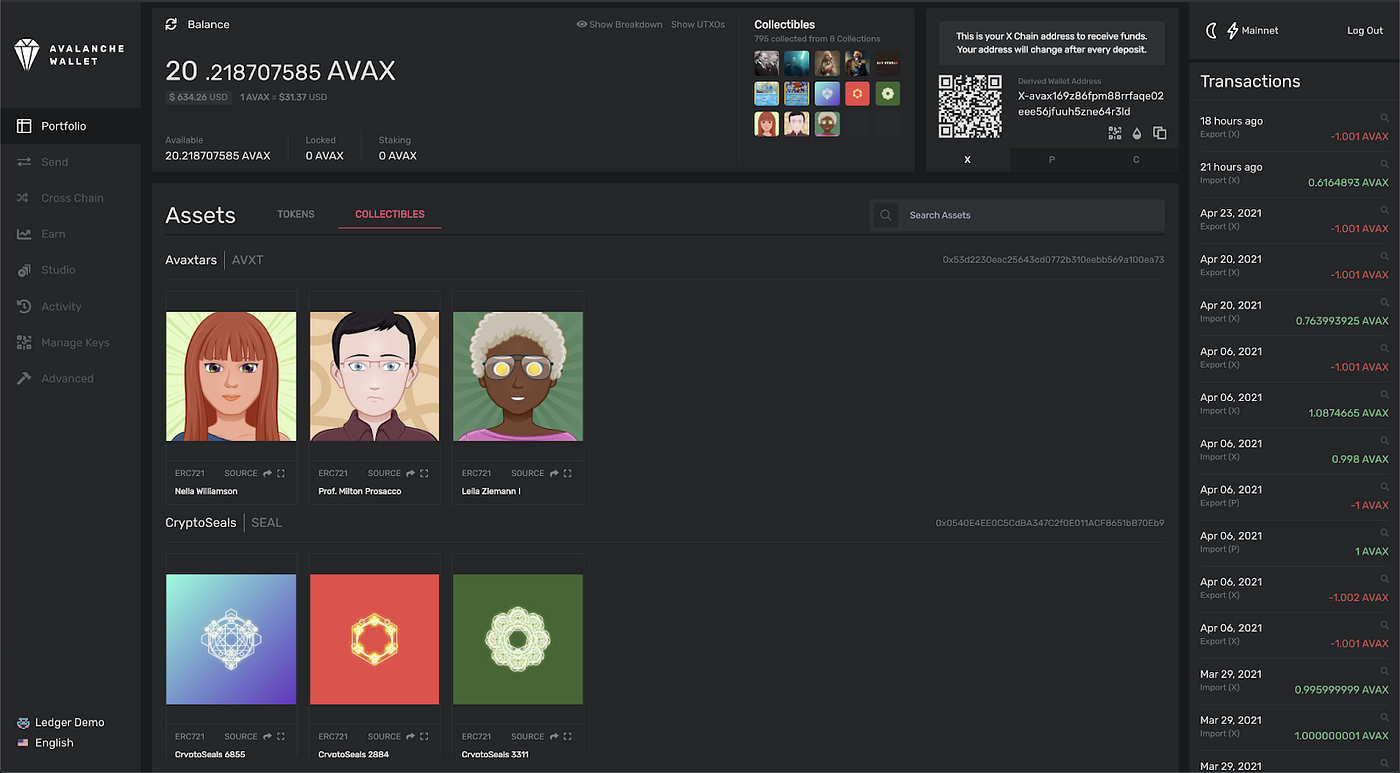Click SOURCE link on CryptoSeals 3311 card

(528, 736)
